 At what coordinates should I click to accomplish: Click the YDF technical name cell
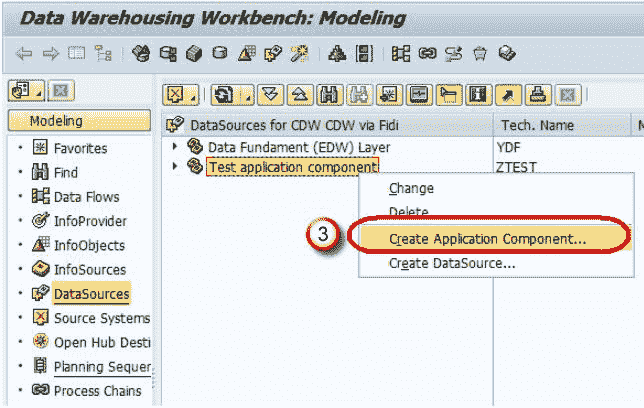(508, 147)
